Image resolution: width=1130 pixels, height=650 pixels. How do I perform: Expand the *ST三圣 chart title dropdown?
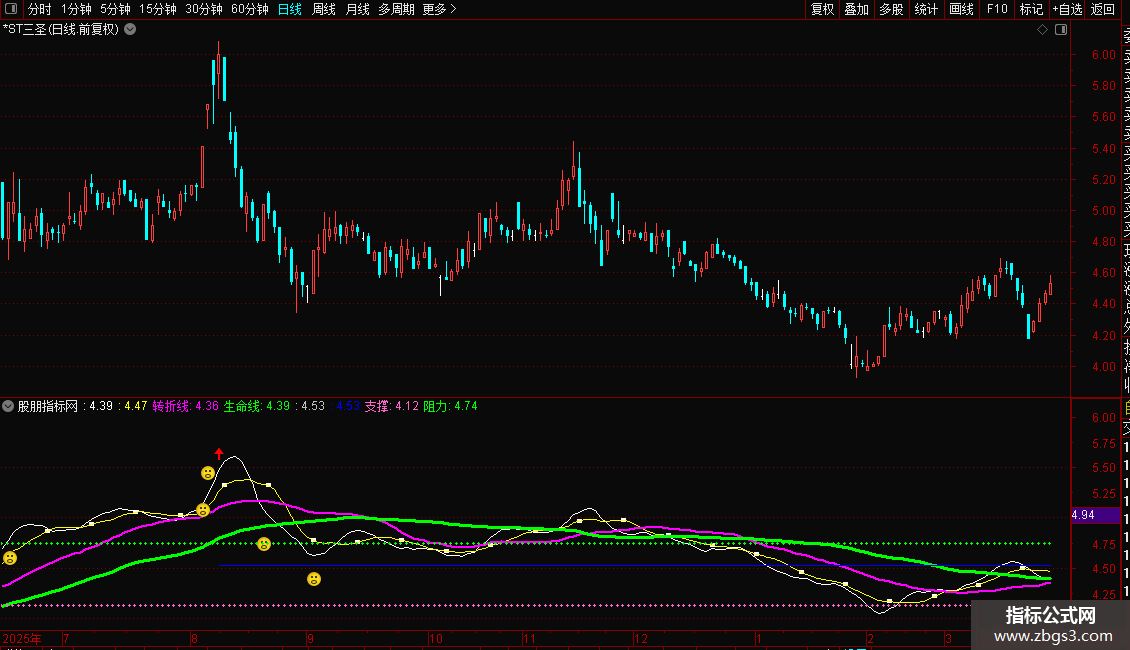pos(130,29)
